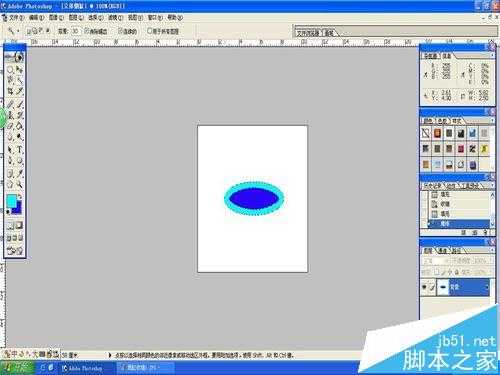
Task: Select Magic Wand state in History
Action: coord(458,223)
